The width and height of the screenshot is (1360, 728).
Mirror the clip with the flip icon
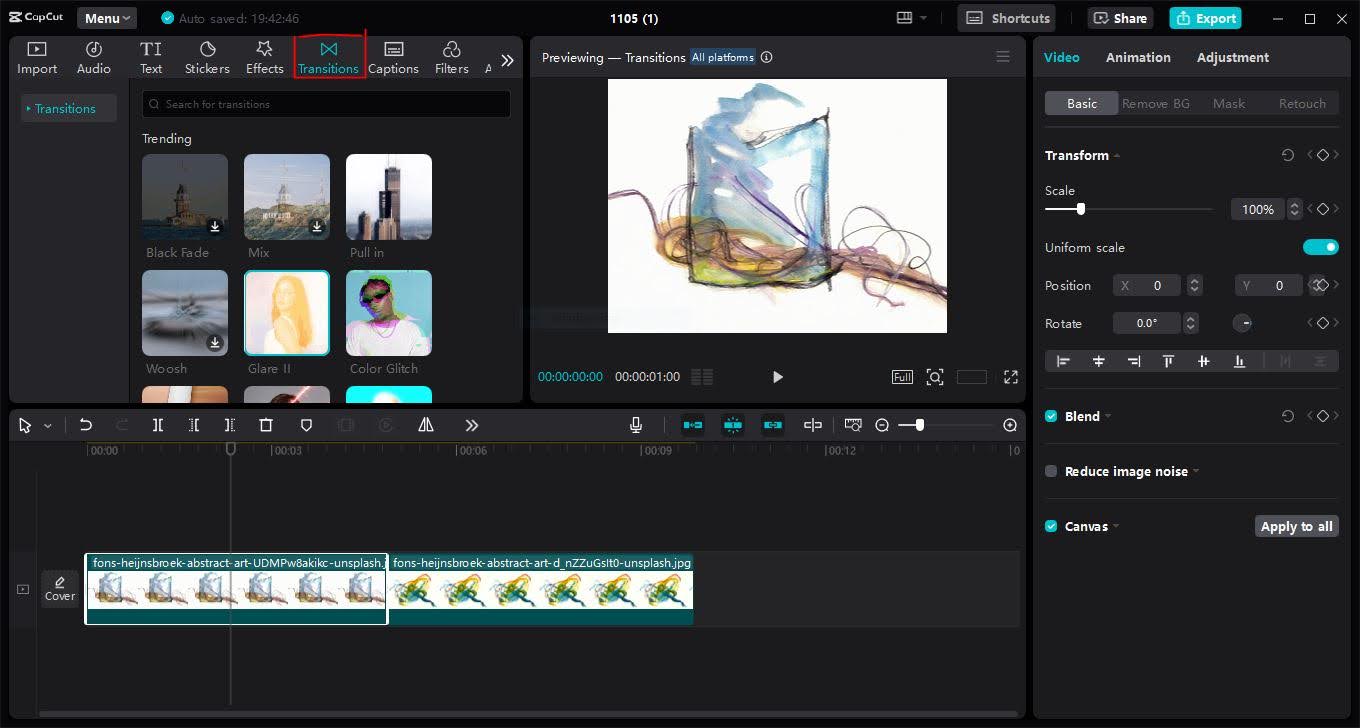pyautogui.click(x=426, y=425)
